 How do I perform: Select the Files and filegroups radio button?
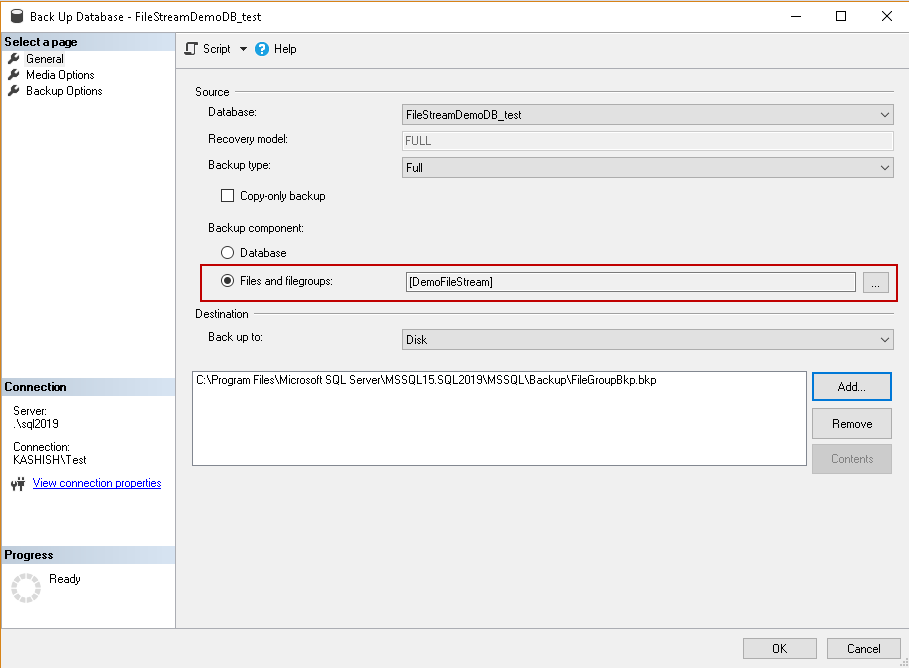(x=227, y=281)
